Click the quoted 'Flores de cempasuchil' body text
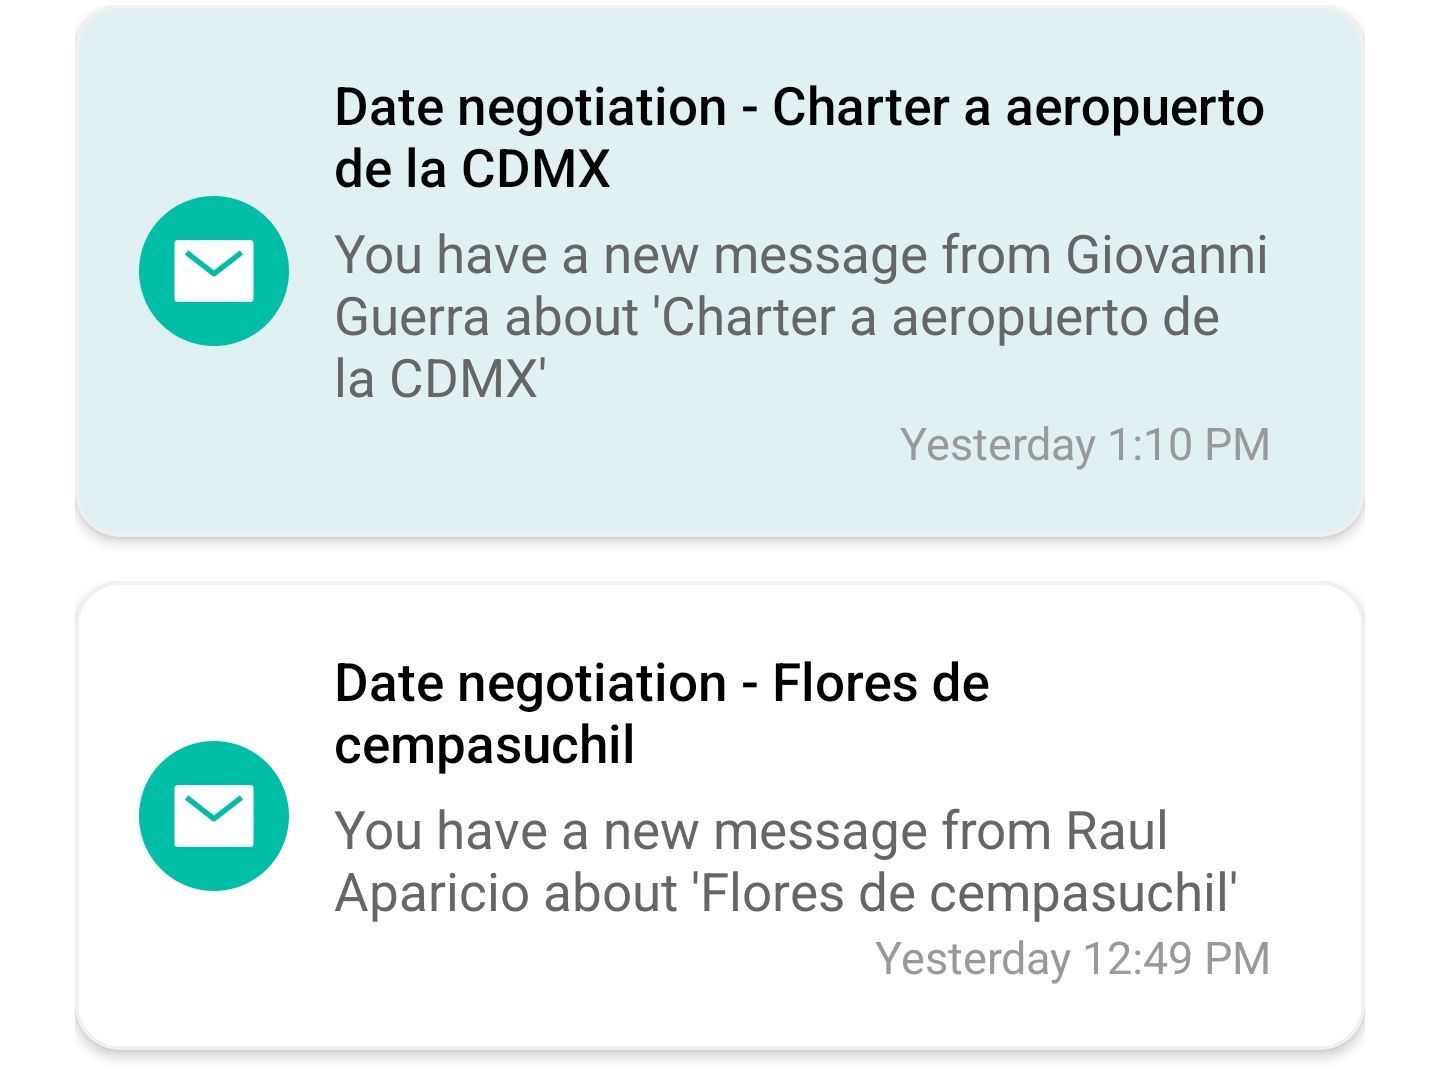 coord(965,893)
